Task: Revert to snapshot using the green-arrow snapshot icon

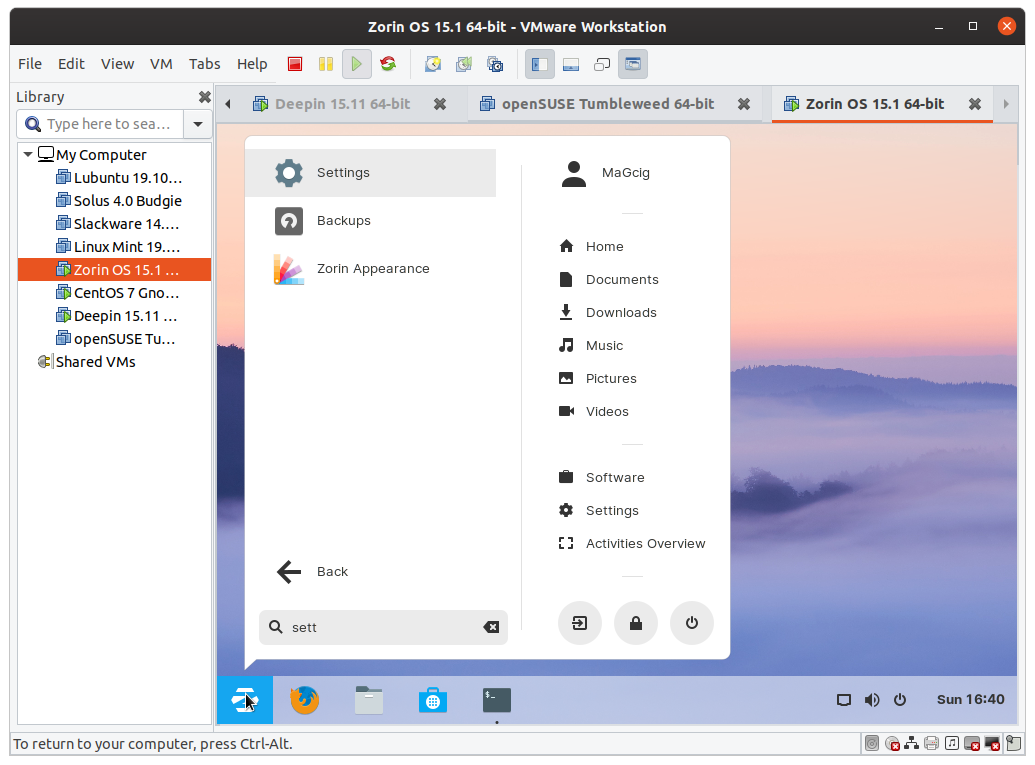Action: point(464,64)
